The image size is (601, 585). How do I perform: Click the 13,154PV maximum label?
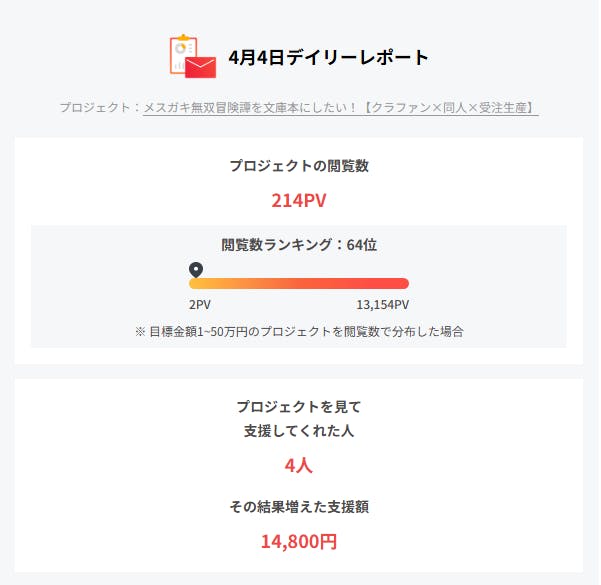click(383, 305)
